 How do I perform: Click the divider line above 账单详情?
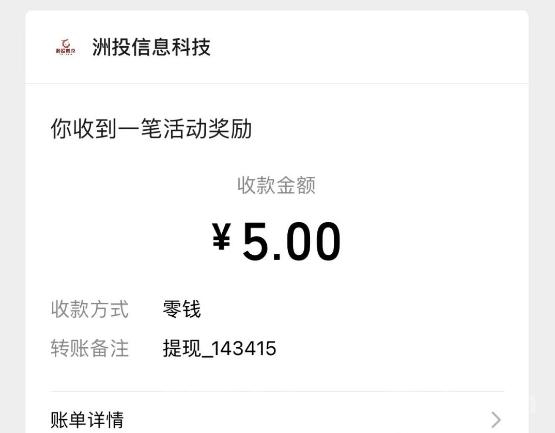click(277, 392)
